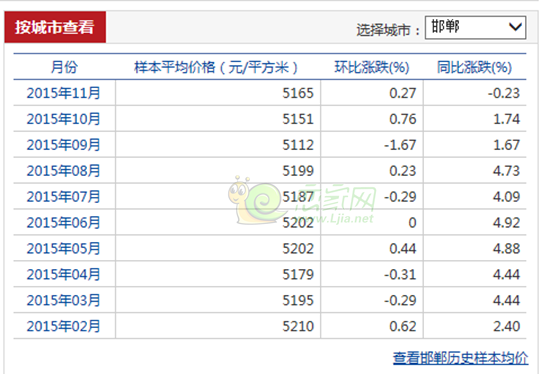Select the 2015年04月 row label
Viewport: 550px width, 374px height.
tap(63, 274)
